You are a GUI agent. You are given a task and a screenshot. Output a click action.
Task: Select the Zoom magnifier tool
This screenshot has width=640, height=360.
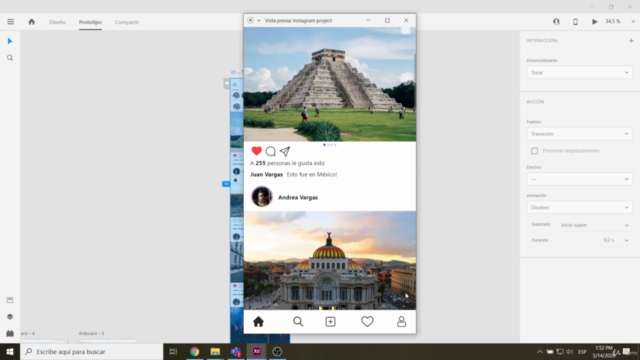(x=10, y=58)
